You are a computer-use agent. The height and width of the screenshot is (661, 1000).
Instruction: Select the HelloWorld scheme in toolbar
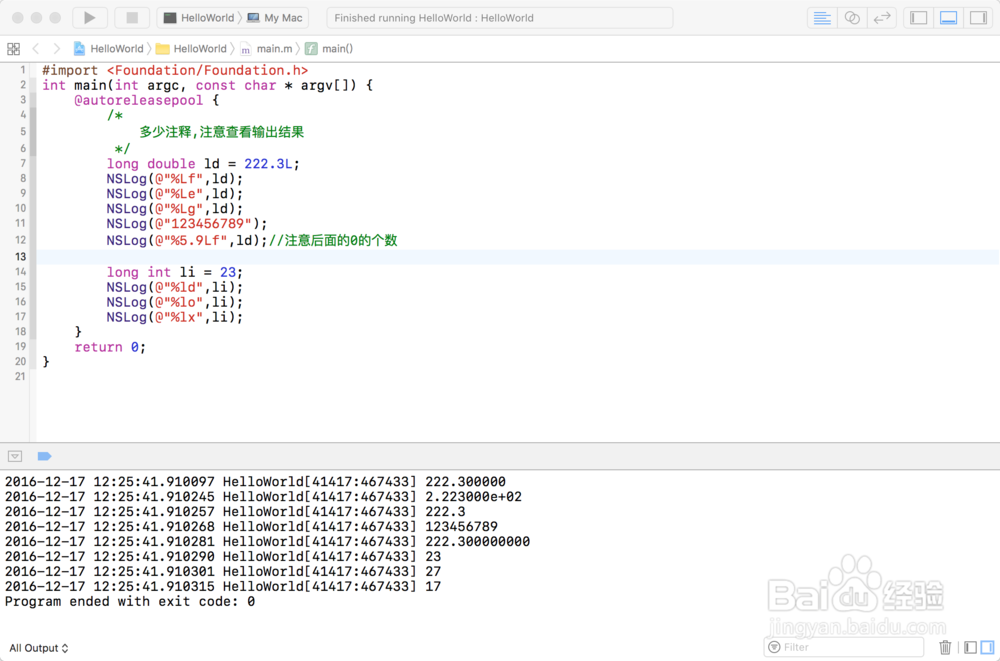tap(199, 18)
